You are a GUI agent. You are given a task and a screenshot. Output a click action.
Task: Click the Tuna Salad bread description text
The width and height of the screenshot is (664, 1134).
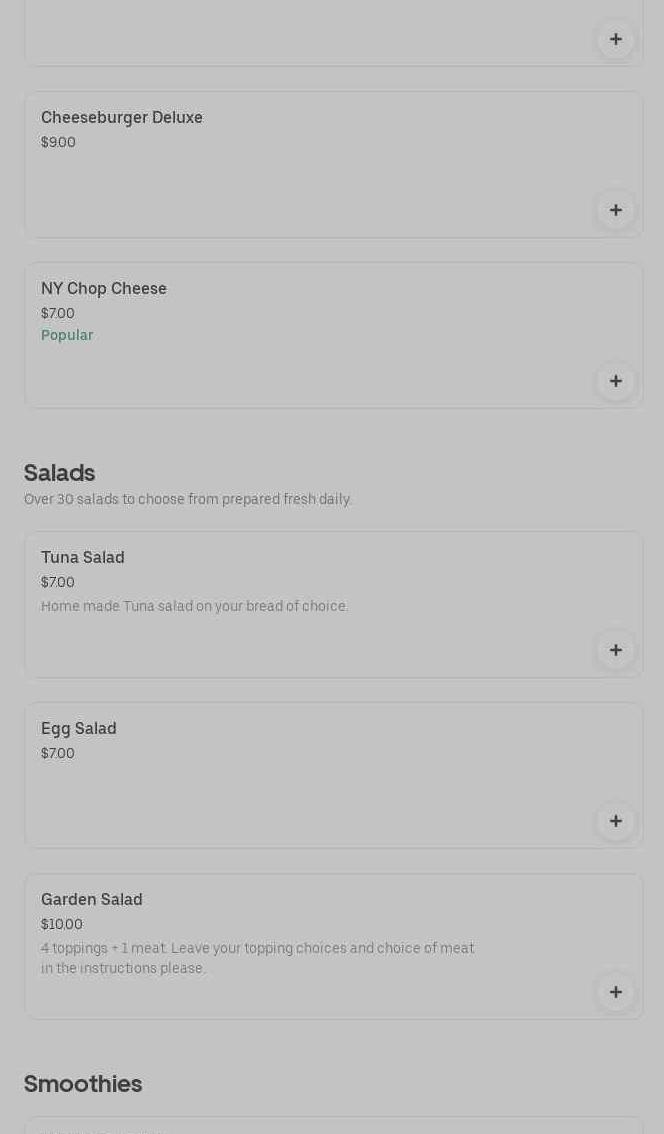click(x=195, y=607)
